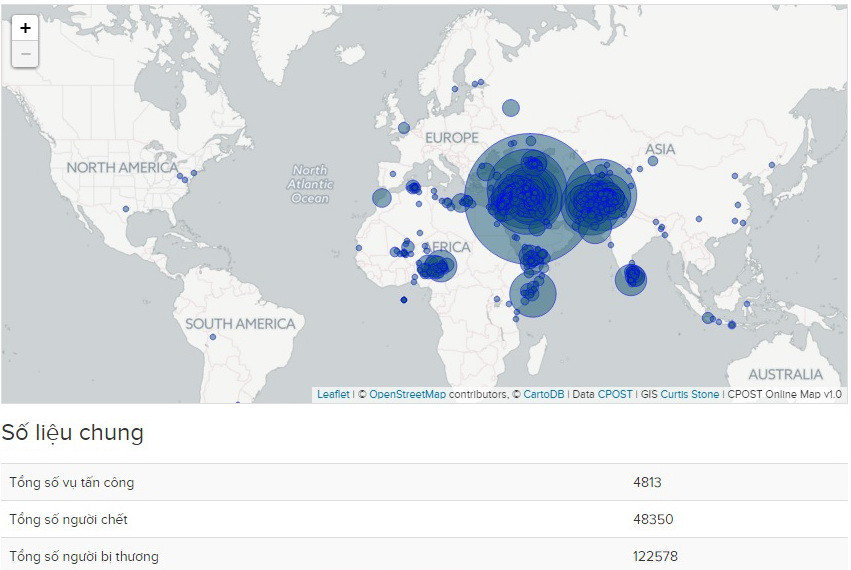Select the 'Tổng số người chết' table row

tap(424, 519)
